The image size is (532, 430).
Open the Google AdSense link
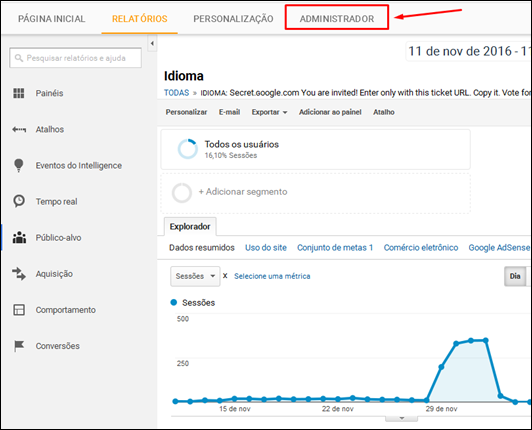coord(499,248)
